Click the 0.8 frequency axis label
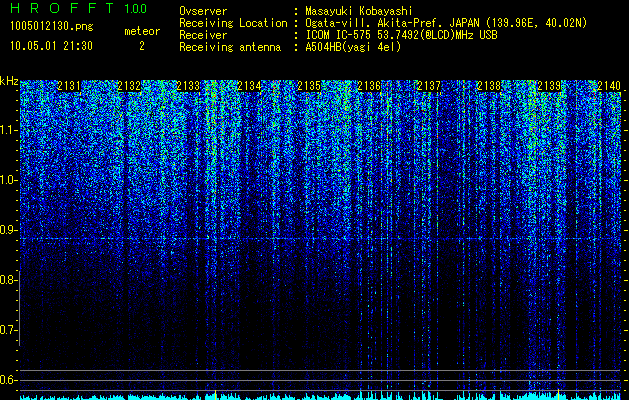This screenshot has height=400, width=629. click(8, 280)
